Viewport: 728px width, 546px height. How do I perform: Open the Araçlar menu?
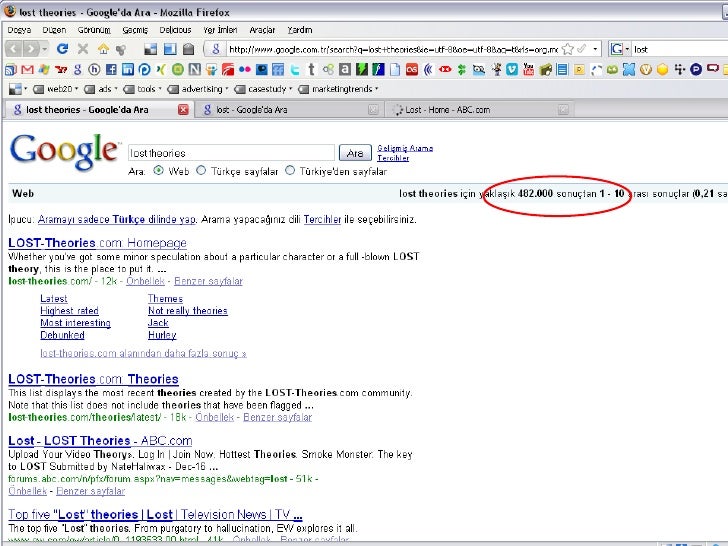coord(262,30)
